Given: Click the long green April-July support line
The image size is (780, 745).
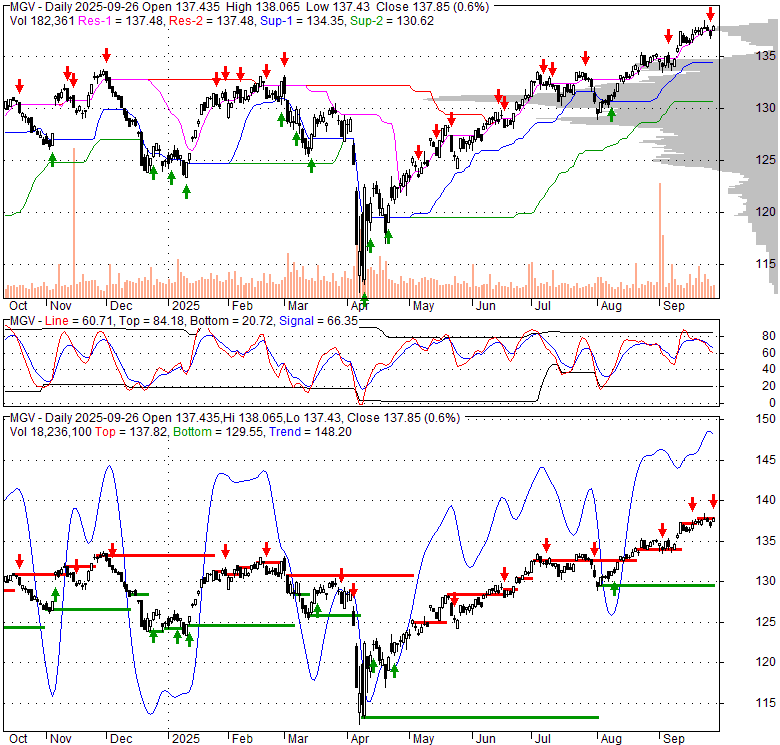Looking at the screenshot, I should pyautogui.click(x=481, y=717).
